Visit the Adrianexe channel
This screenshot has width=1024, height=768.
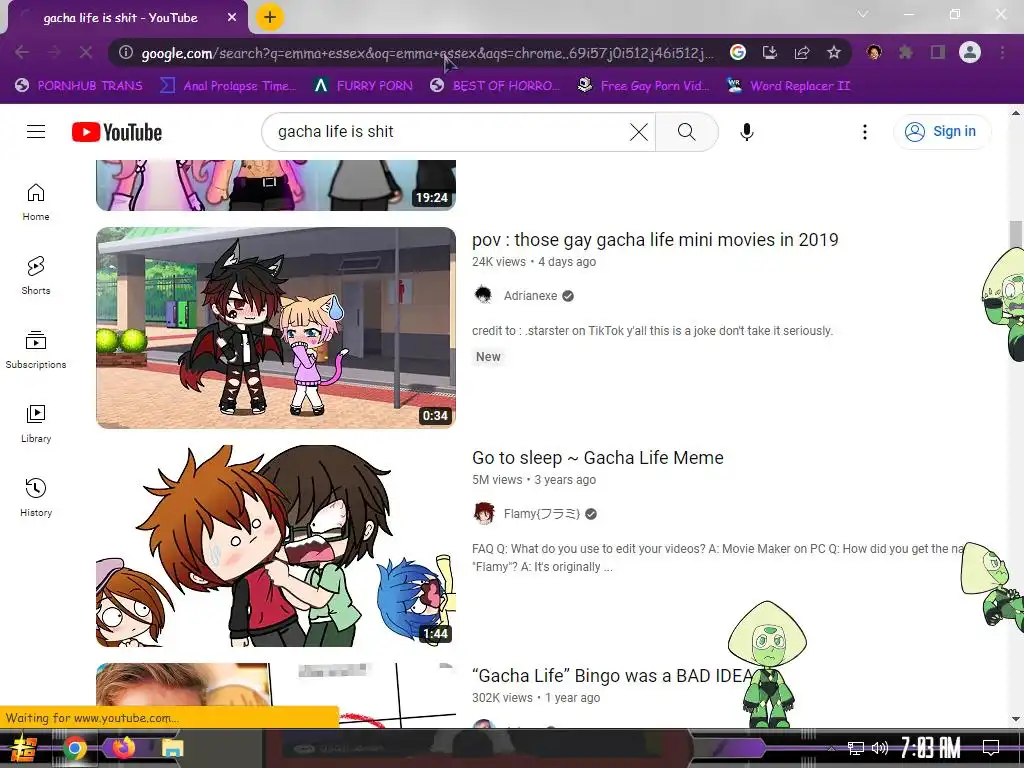point(530,296)
